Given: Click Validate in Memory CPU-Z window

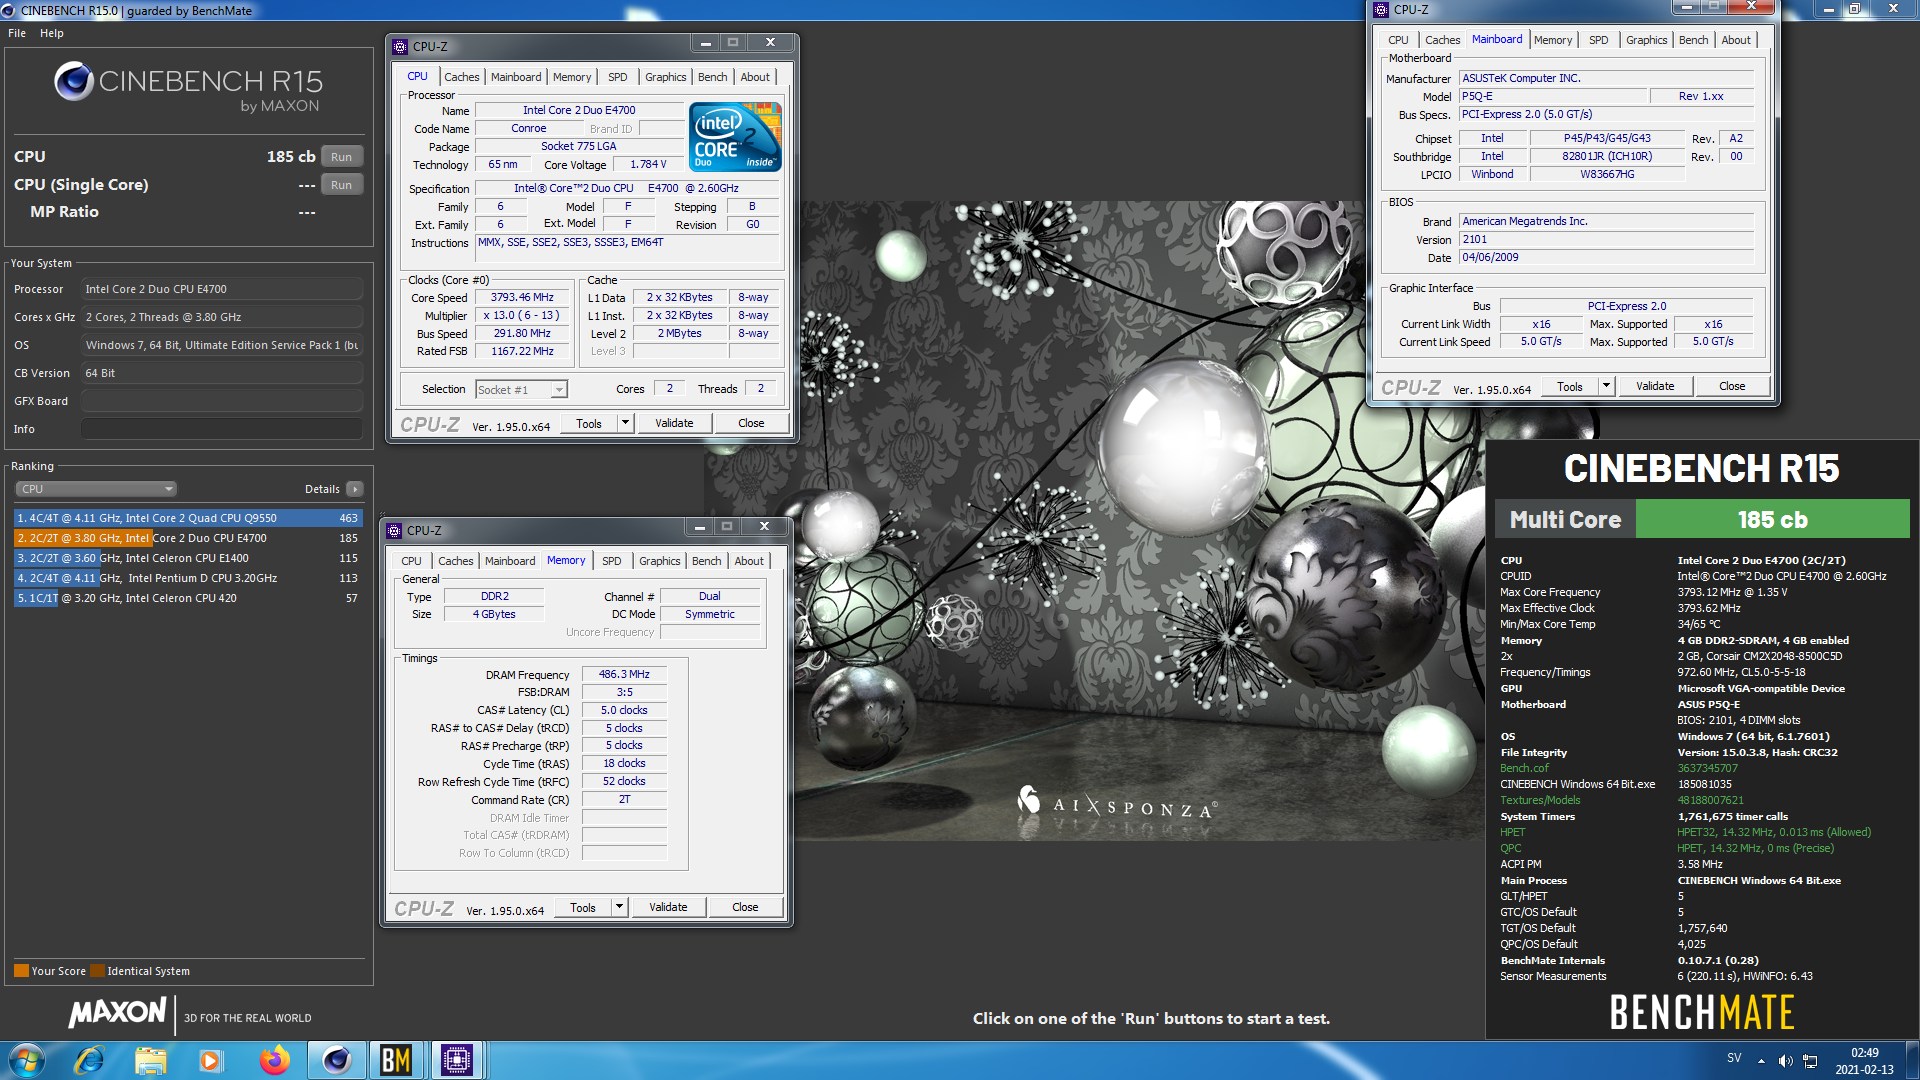Looking at the screenshot, I should (668, 908).
